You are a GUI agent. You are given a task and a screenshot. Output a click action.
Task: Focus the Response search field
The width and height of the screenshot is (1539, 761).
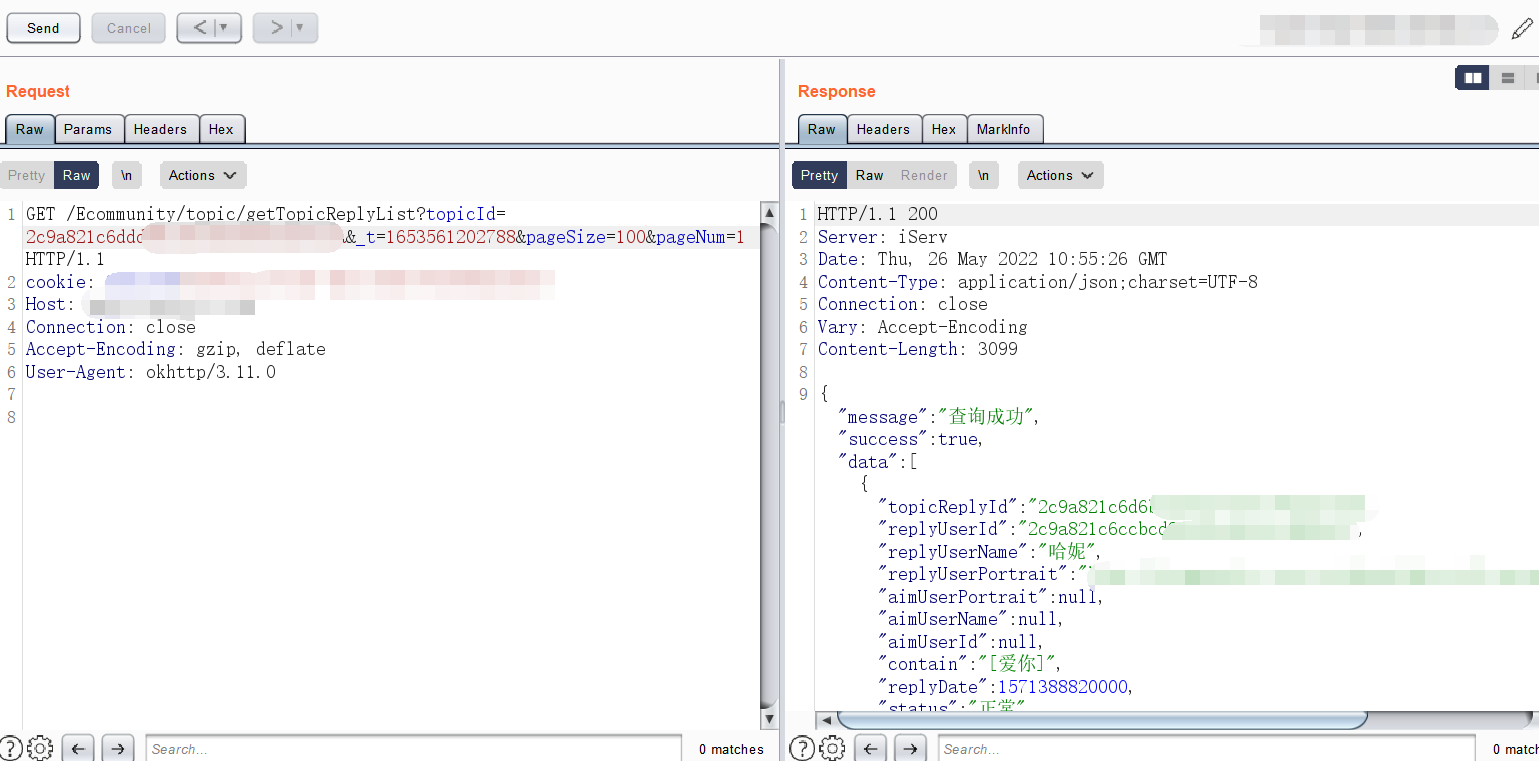click(1206, 749)
